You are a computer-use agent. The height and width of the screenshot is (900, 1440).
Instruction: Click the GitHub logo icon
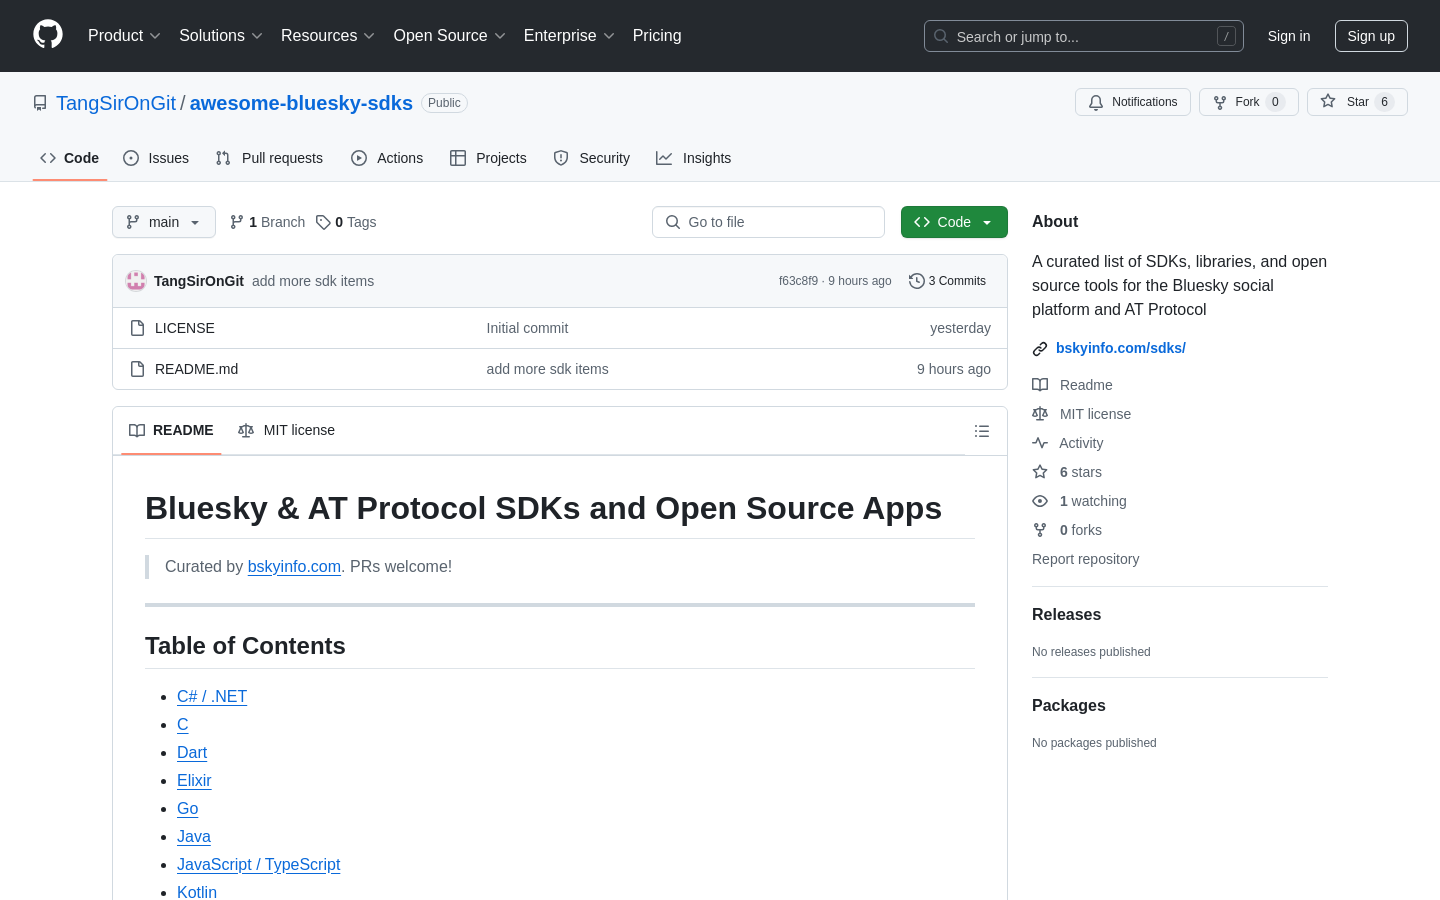(x=48, y=35)
